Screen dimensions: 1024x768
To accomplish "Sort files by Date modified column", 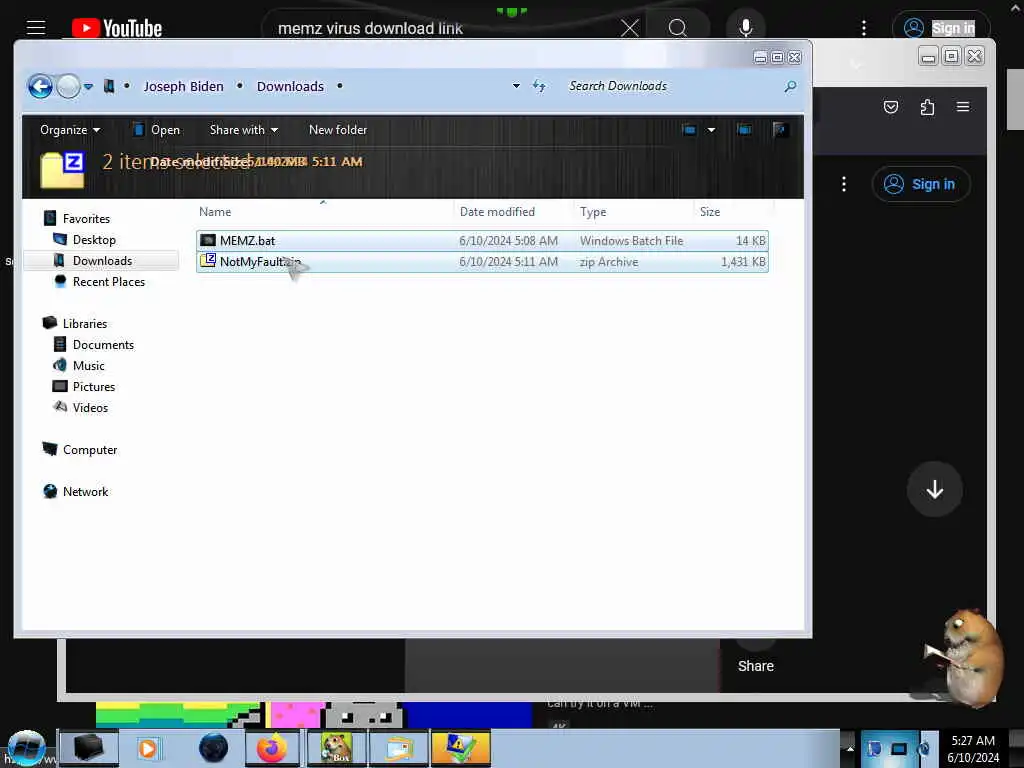I will point(497,212).
